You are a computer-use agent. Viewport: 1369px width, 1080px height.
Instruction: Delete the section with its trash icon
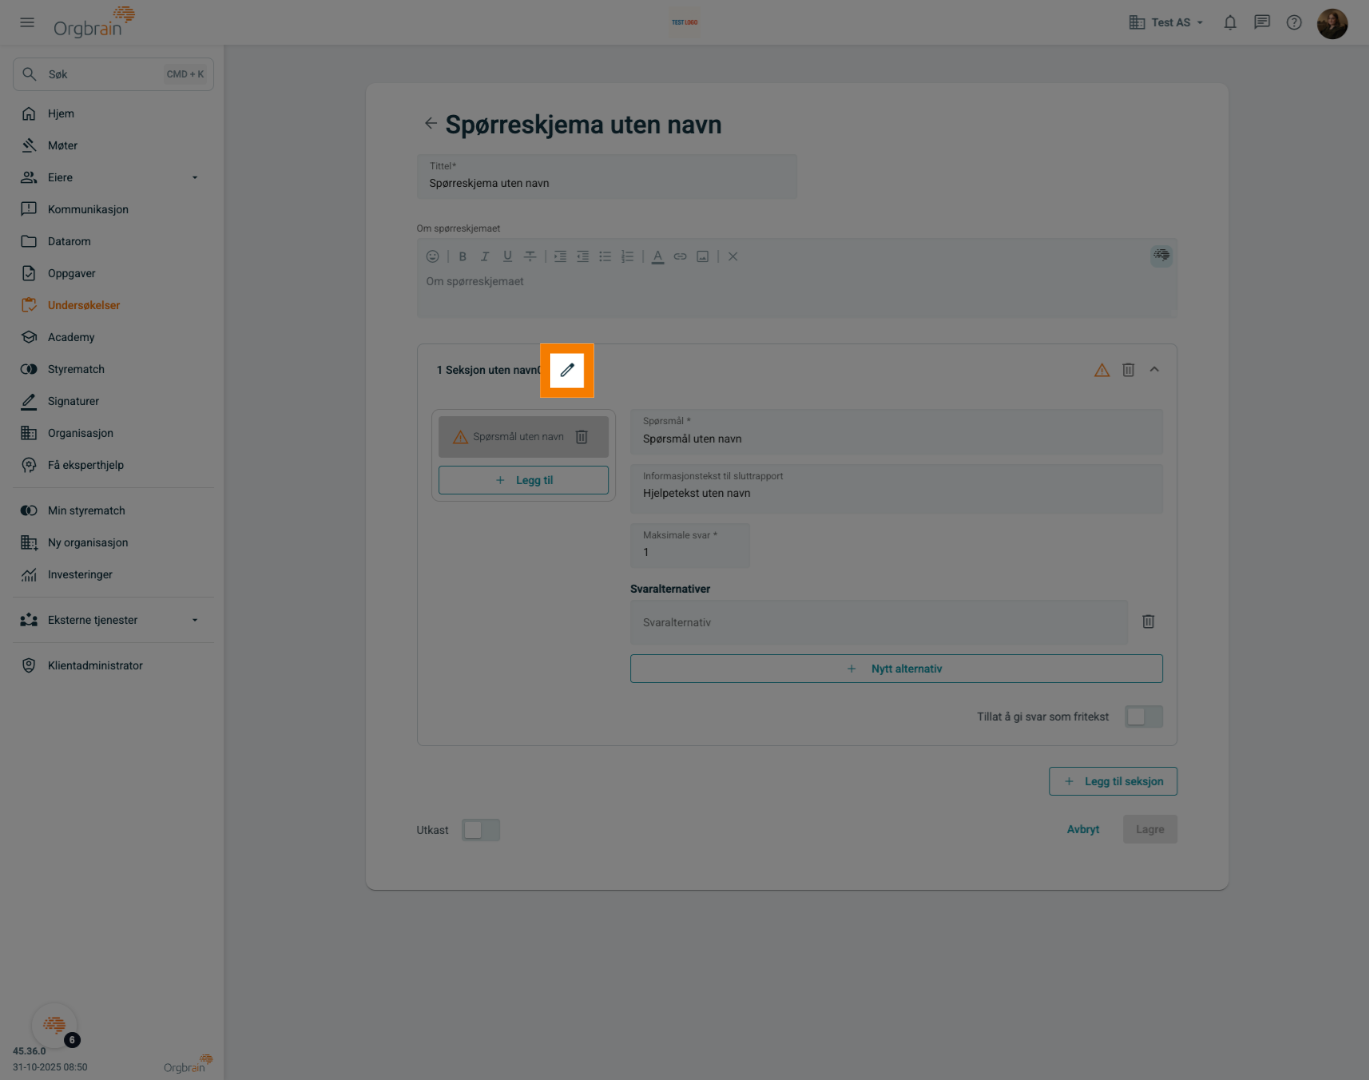(x=1128, y=370)
